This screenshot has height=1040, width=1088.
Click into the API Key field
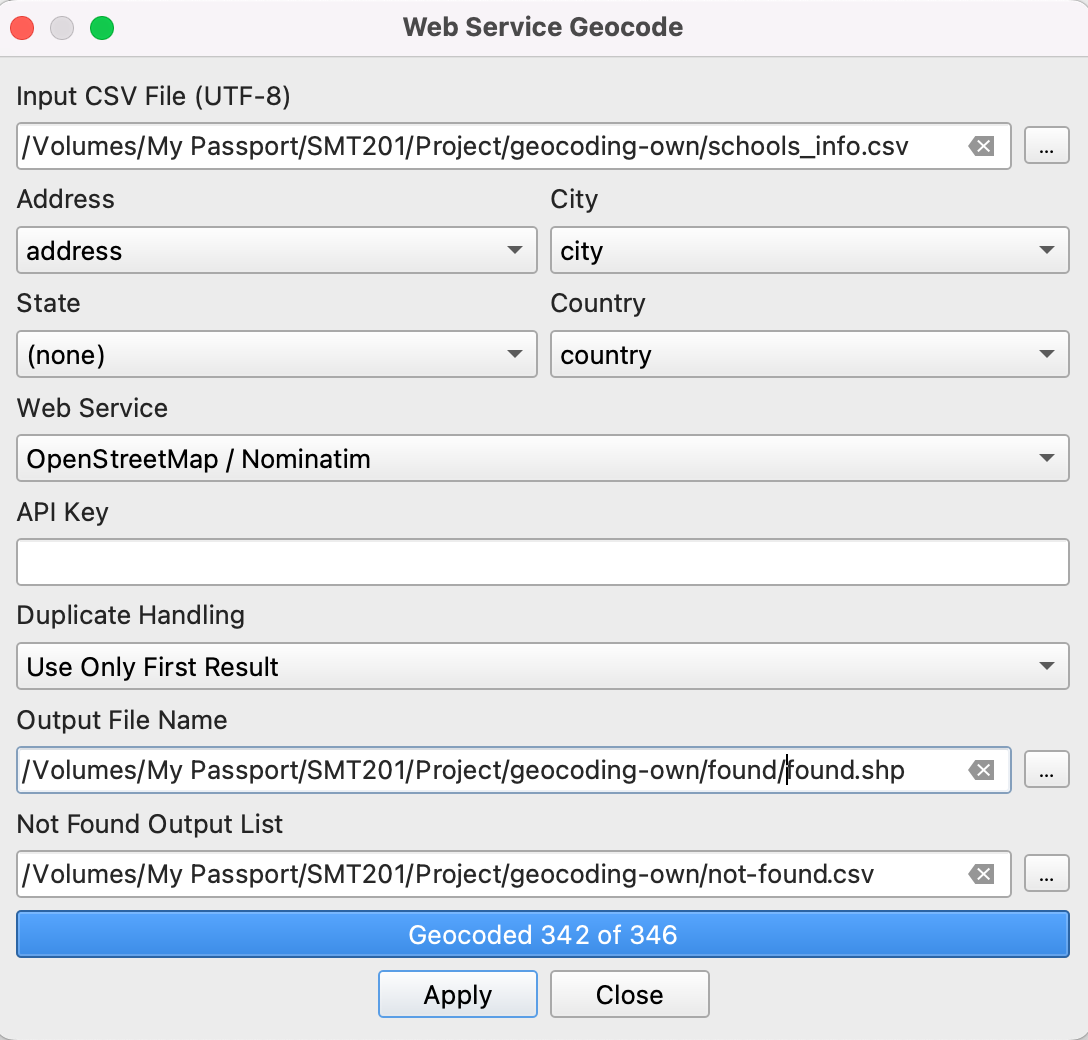click(x=543, y=563)
